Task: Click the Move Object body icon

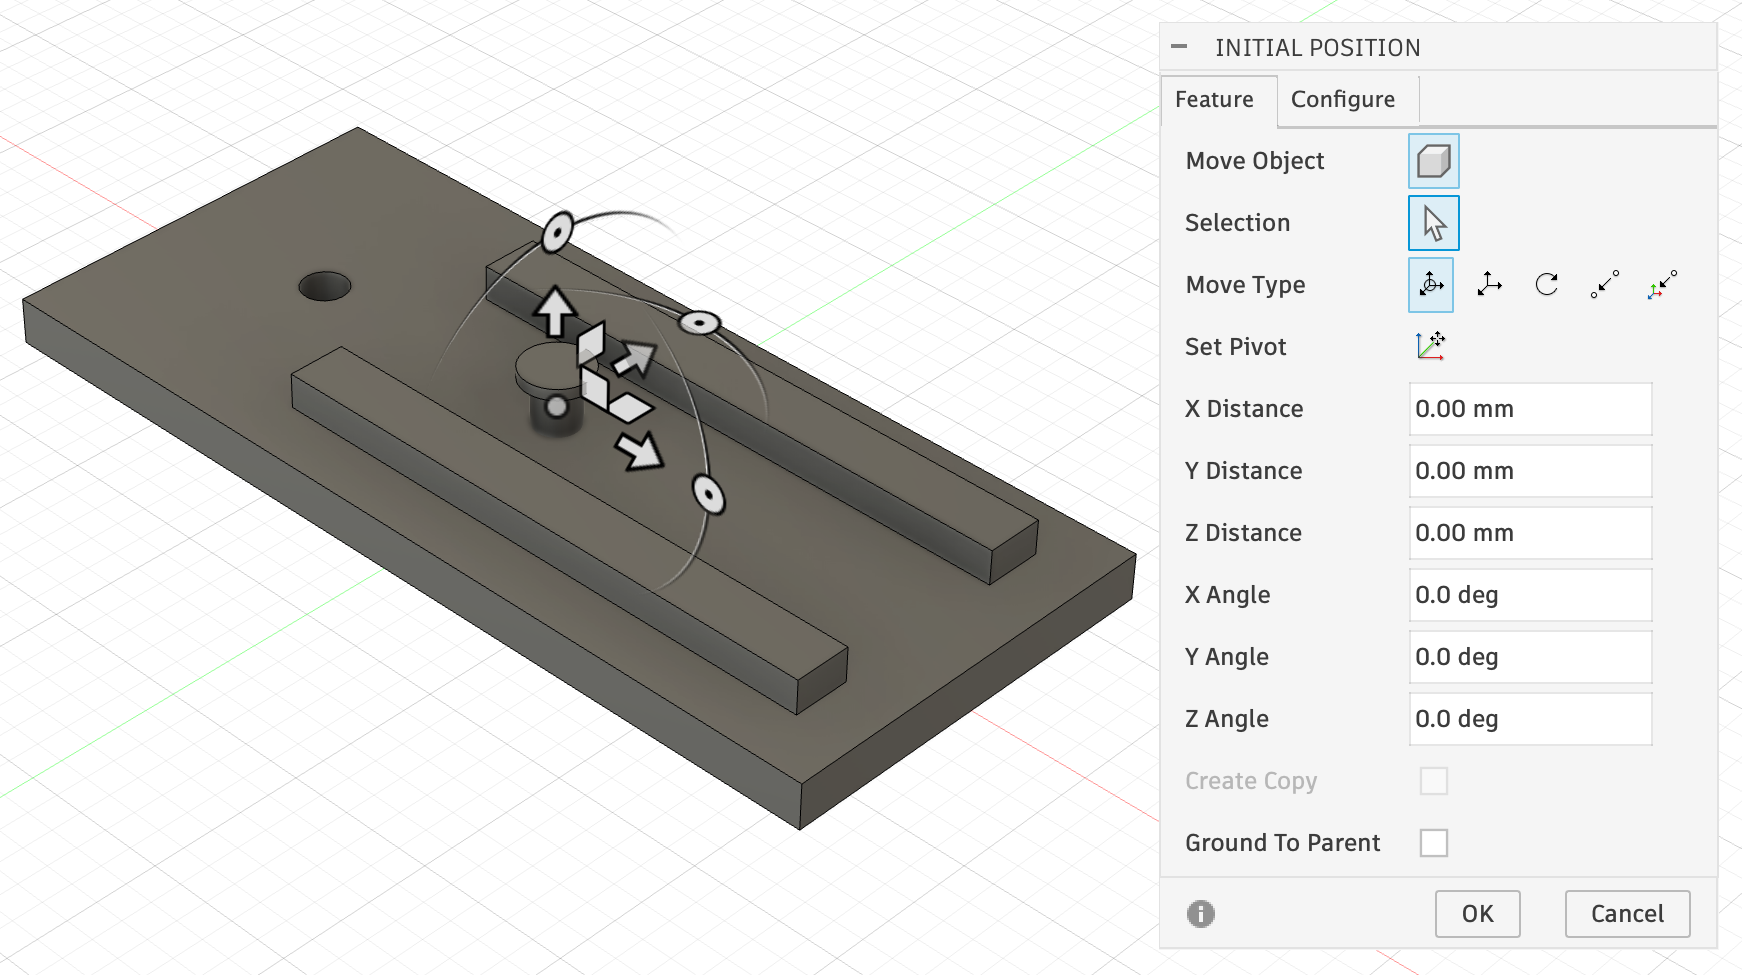Action: (x=1433, y=161)
